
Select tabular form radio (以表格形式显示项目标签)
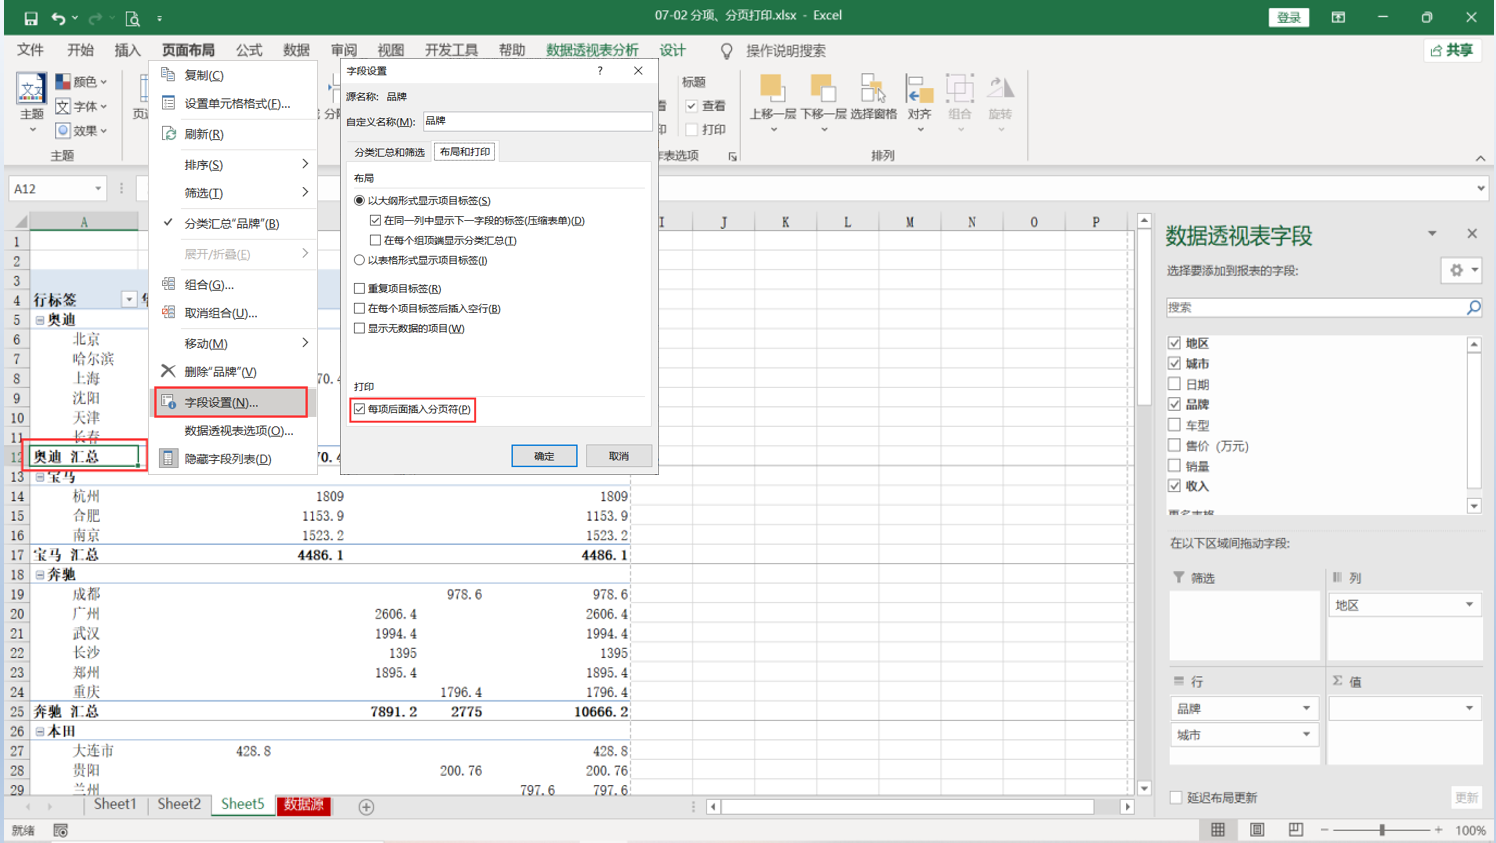point(360,260)
